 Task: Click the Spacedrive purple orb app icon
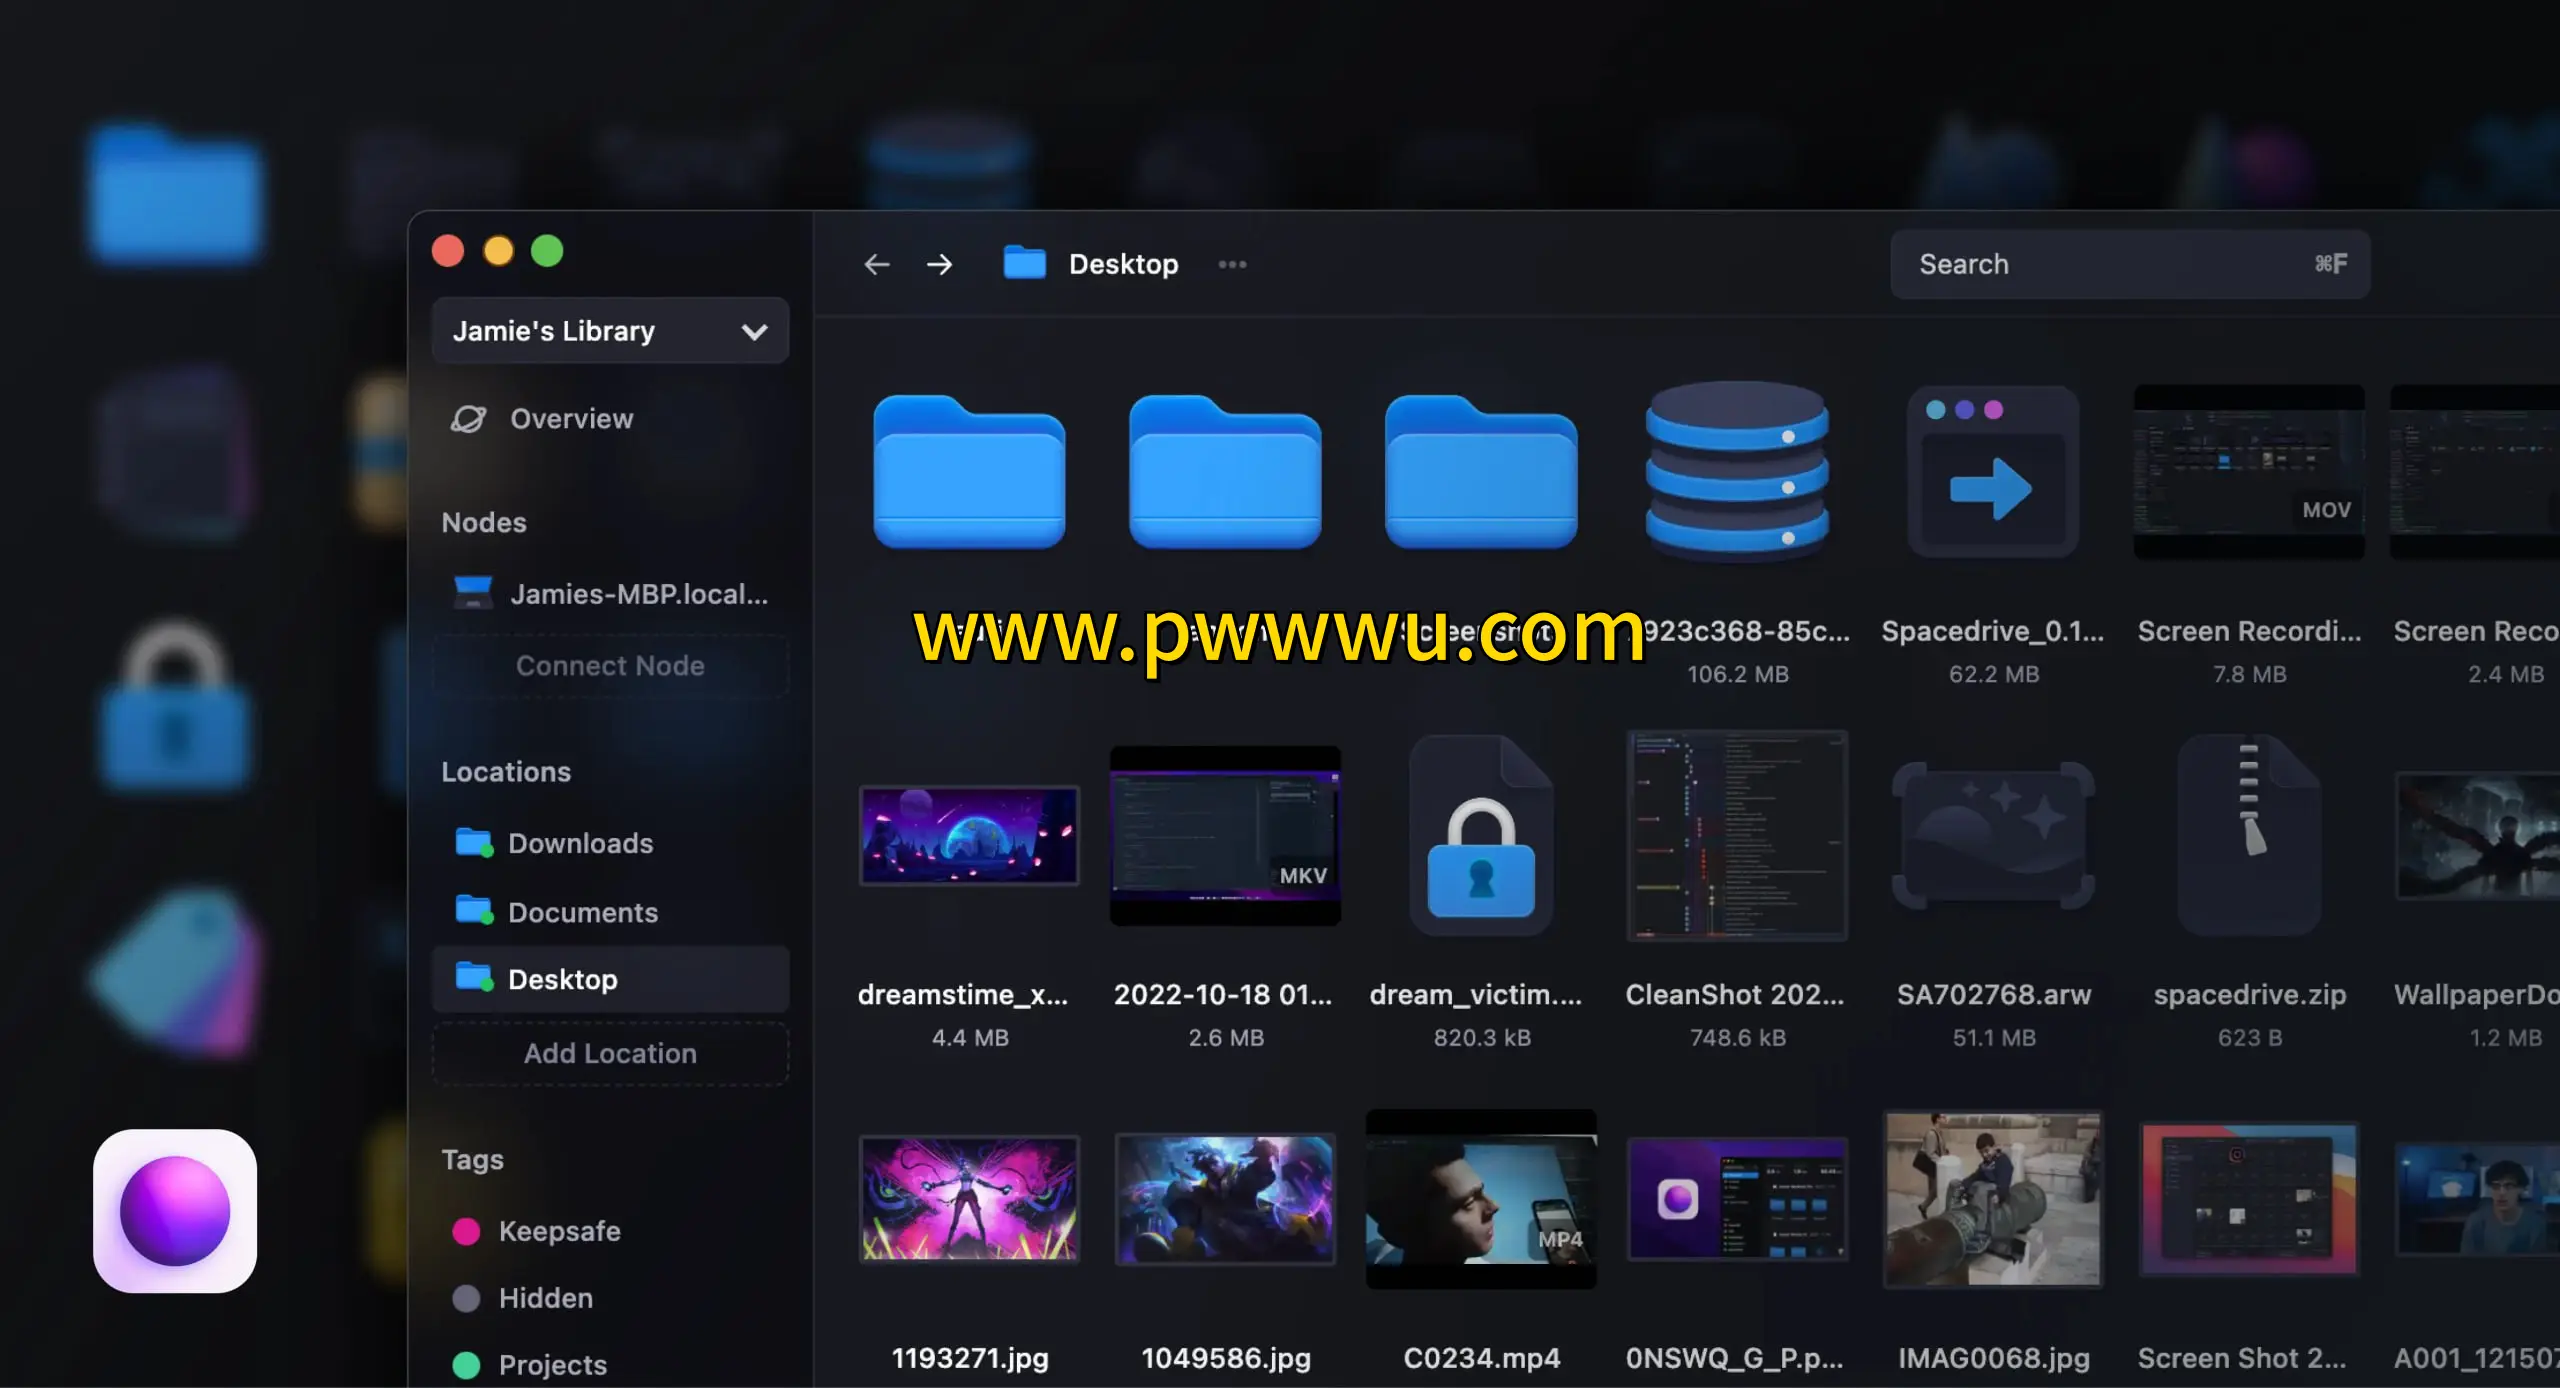coord(175,1210)
